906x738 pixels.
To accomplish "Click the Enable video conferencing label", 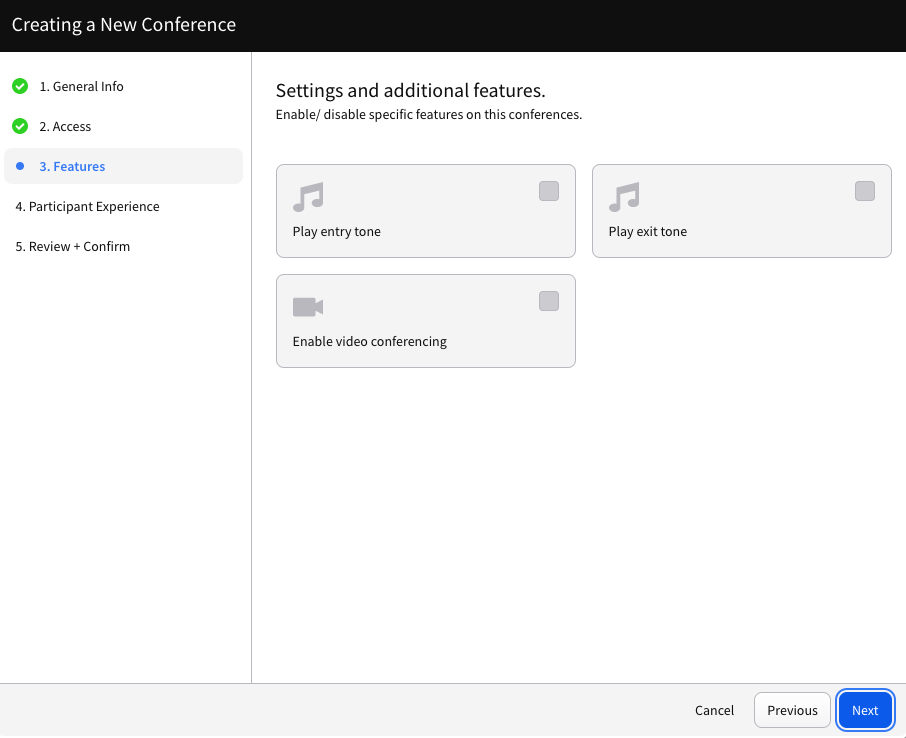I will pos(370,341).
